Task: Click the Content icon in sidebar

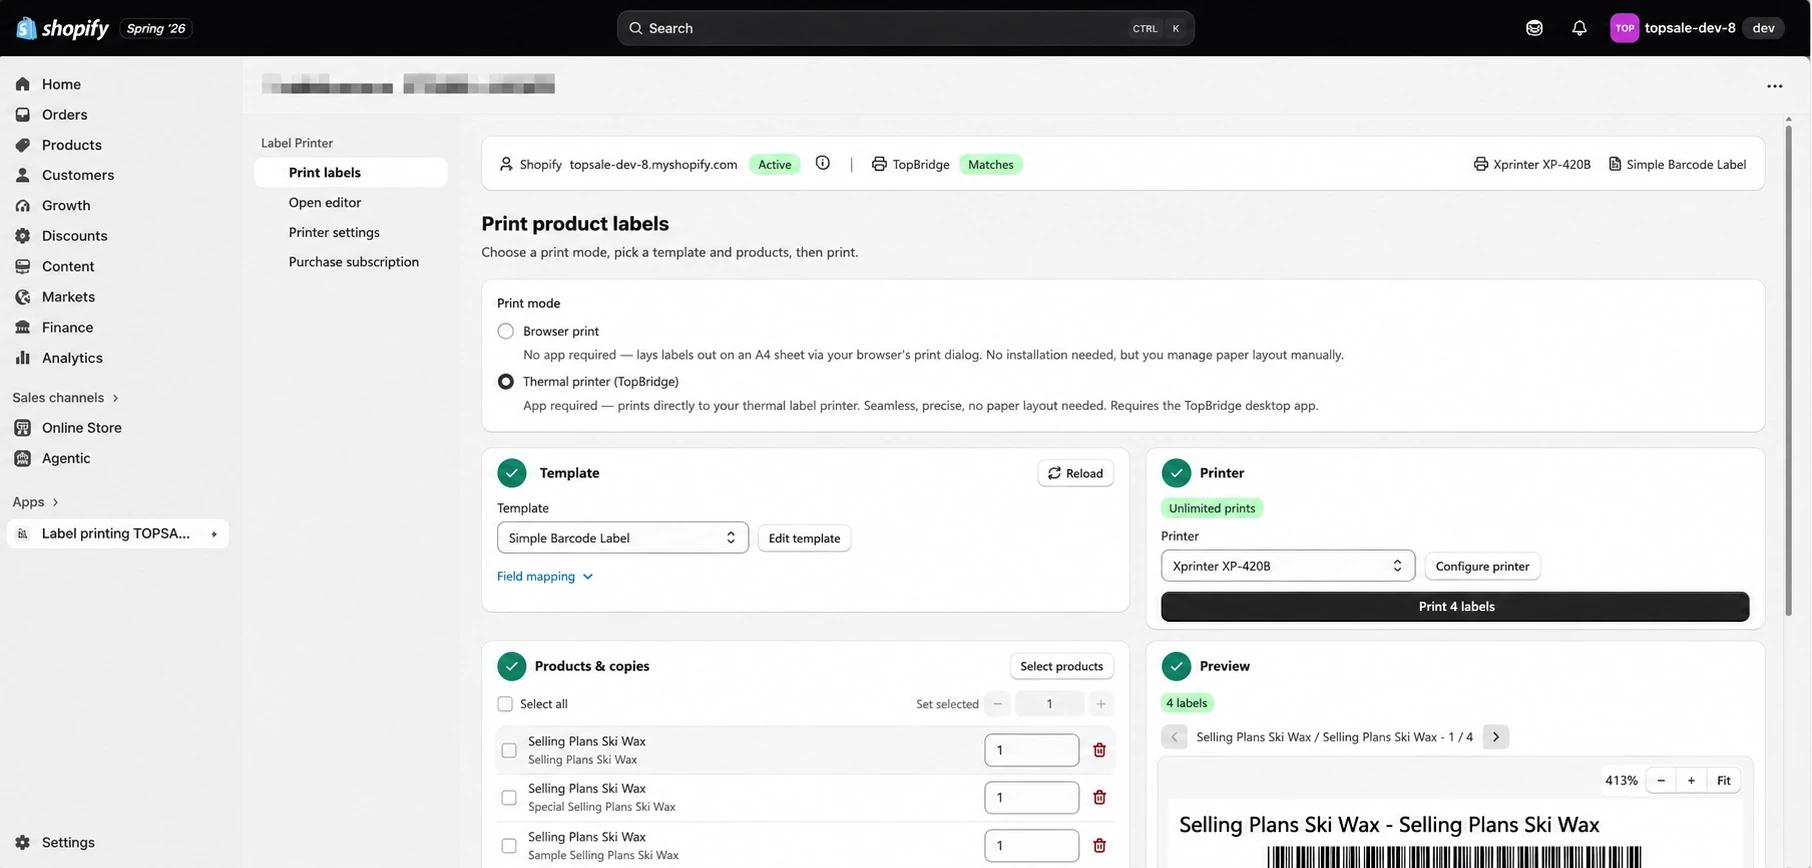Action: pyautogui.click(x=23, y=266)
